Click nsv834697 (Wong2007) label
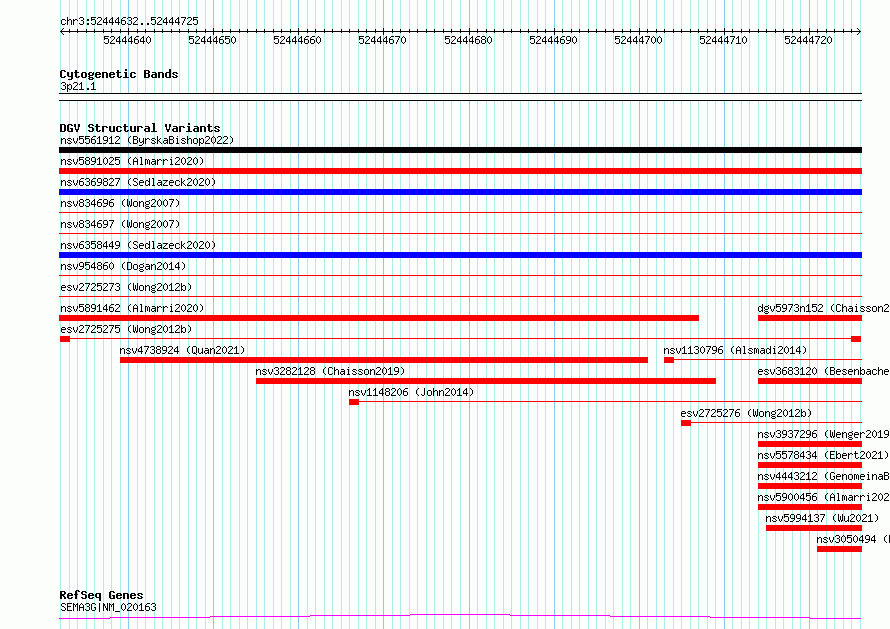Viewport: 890px width, 629px height. (120, 224)
